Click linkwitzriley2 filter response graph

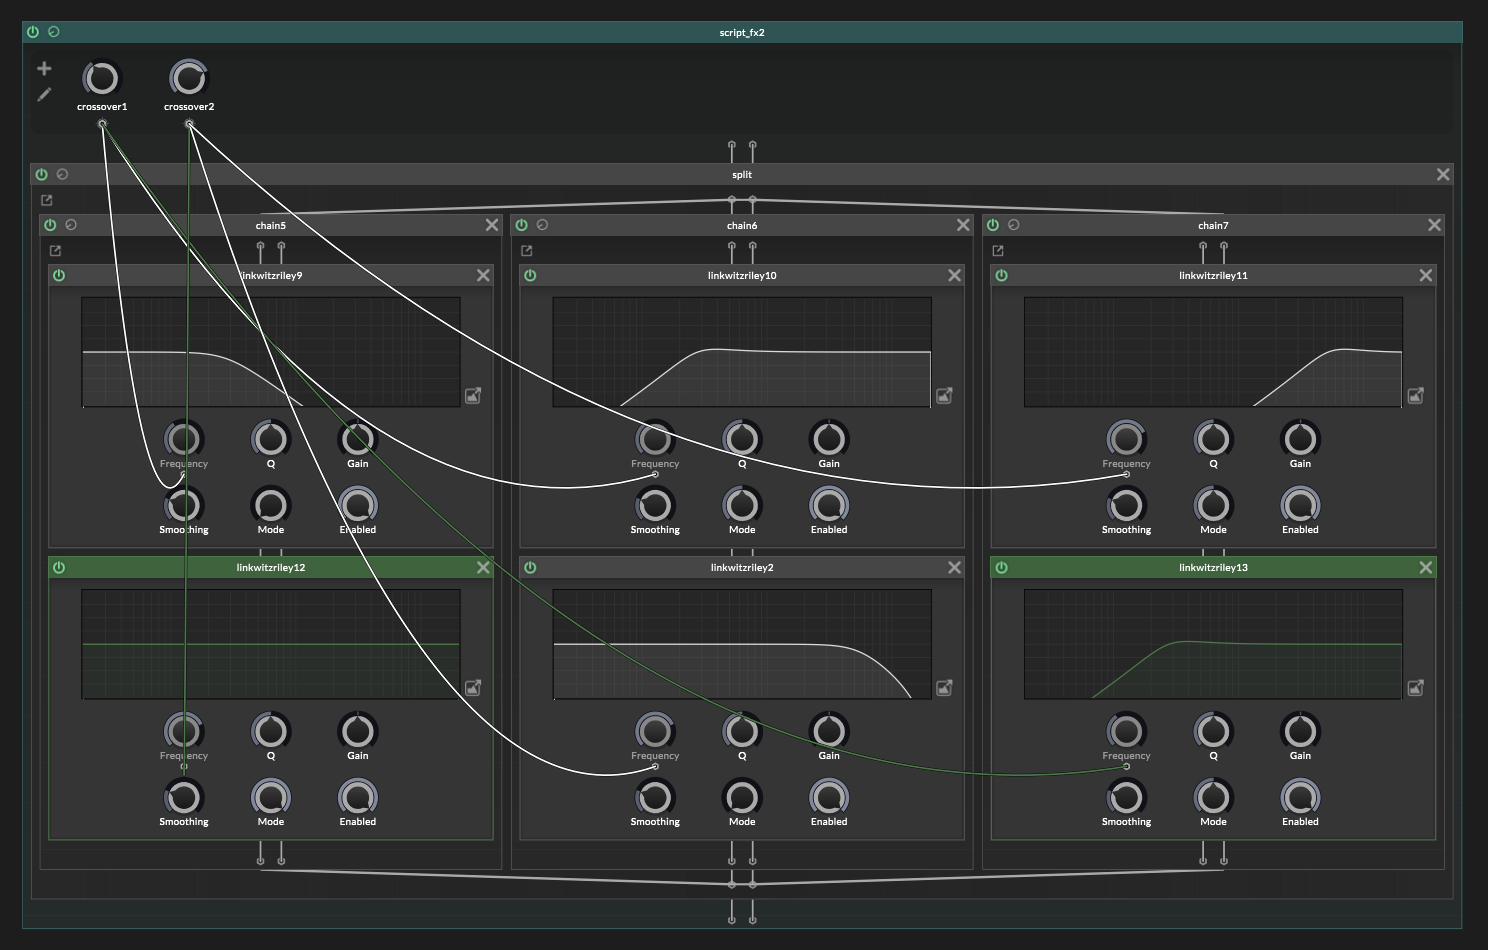742,644
